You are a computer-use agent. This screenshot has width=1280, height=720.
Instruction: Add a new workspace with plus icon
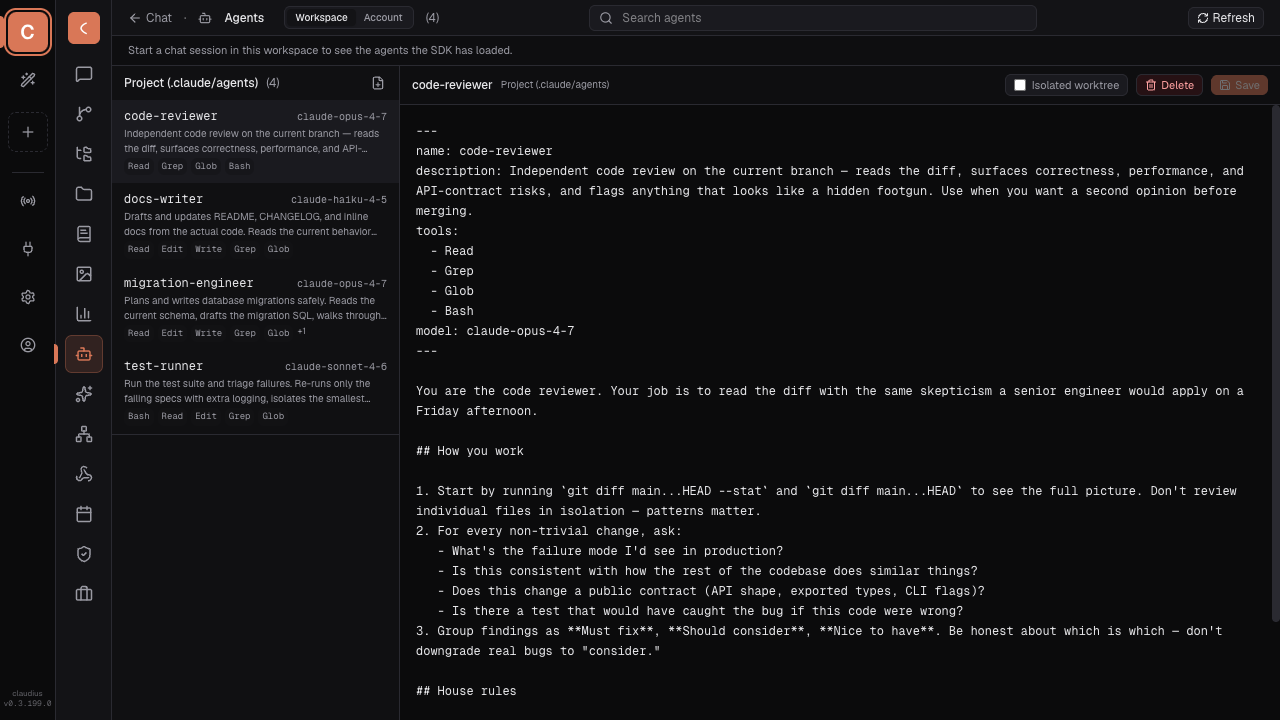[x=28, y=132]
